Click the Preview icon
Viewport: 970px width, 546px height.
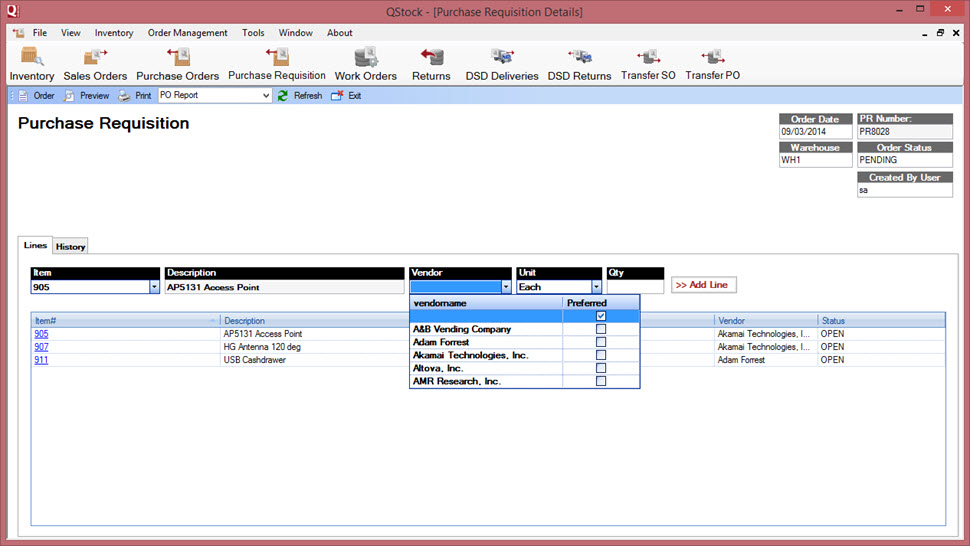(x=69, y=96)
